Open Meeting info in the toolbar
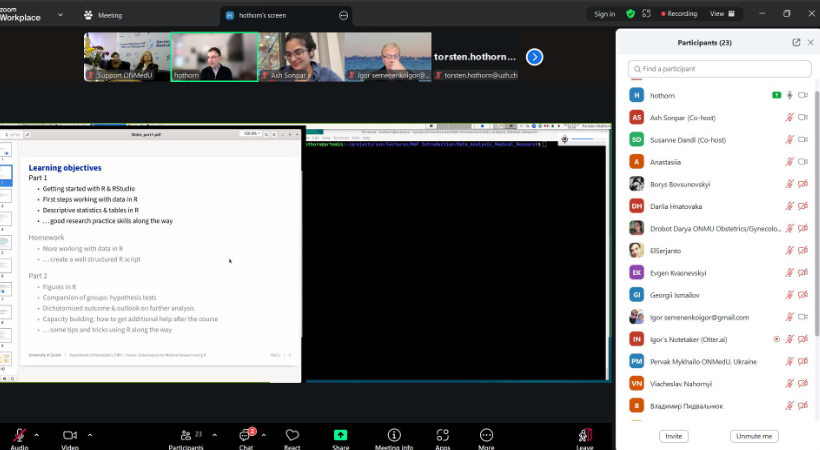This screenshot has height=450, width=820. (394, 435)
